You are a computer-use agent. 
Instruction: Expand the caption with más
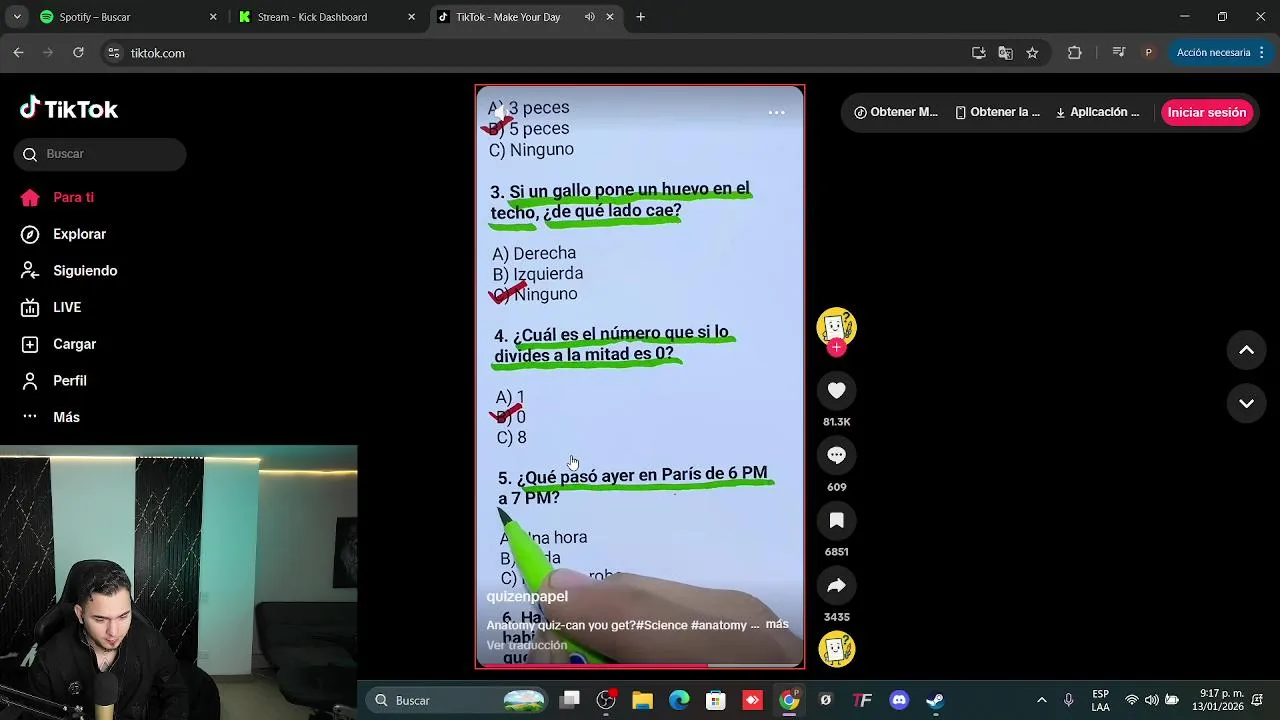777,624
